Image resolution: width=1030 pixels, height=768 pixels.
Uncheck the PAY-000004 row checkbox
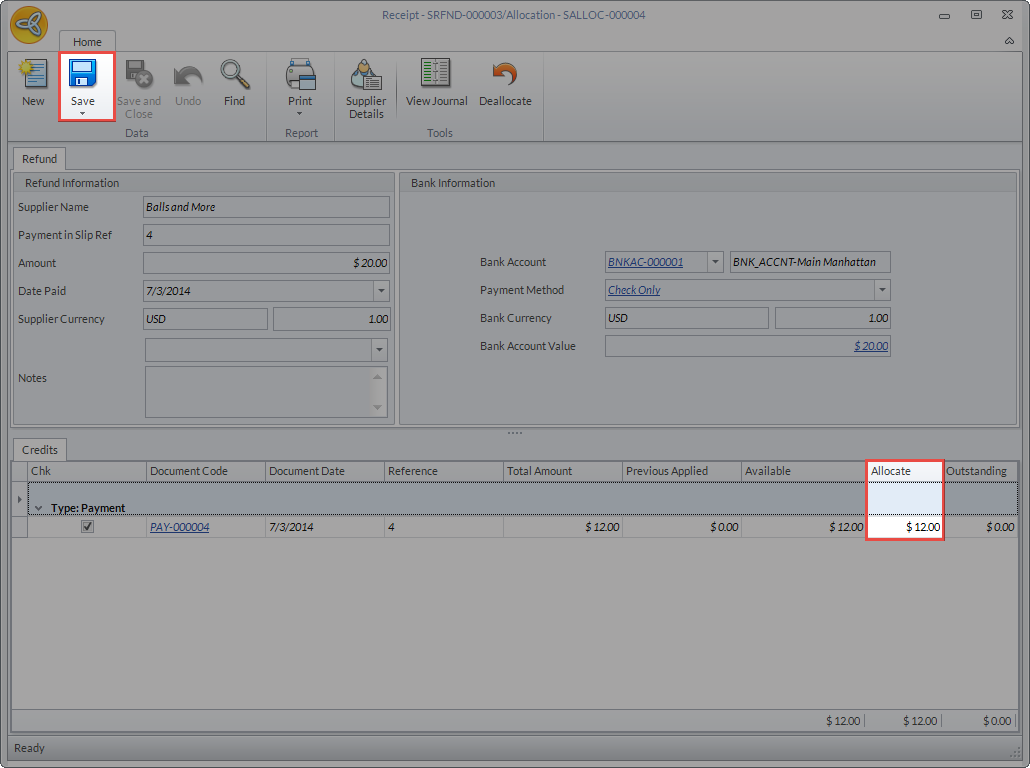tap(87, 526)
